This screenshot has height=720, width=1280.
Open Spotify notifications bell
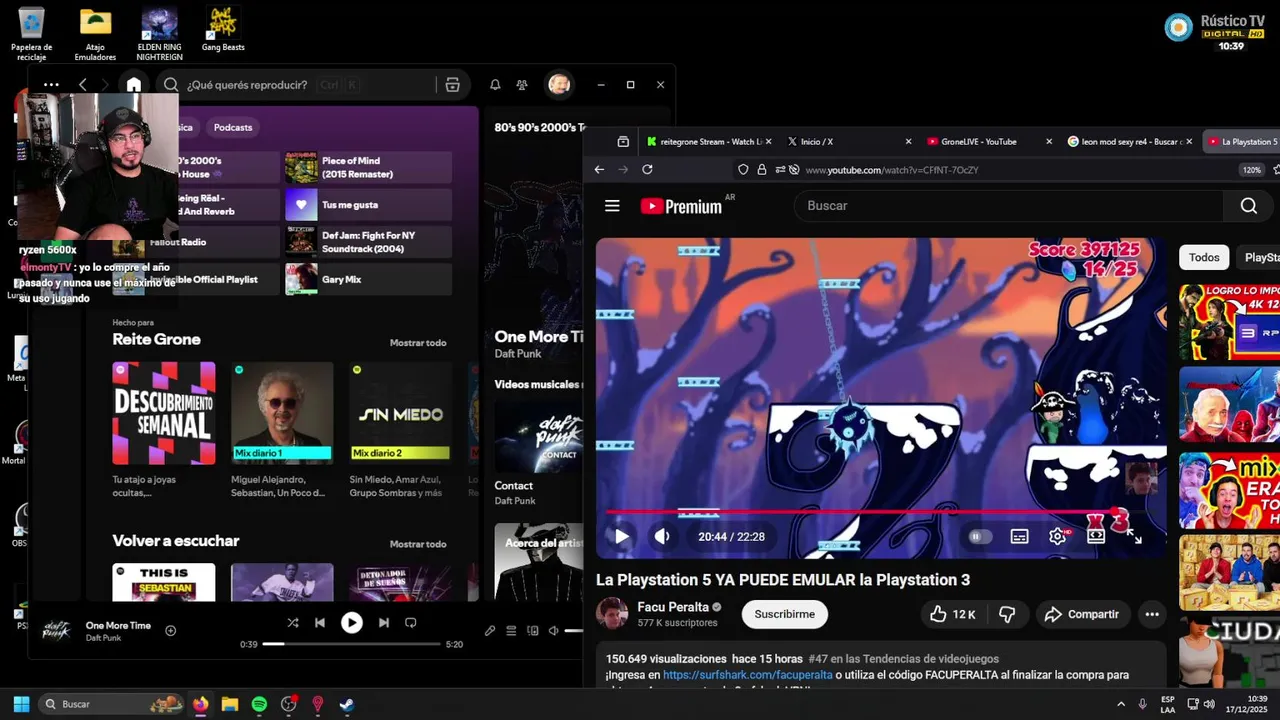[x=495, y=85]
